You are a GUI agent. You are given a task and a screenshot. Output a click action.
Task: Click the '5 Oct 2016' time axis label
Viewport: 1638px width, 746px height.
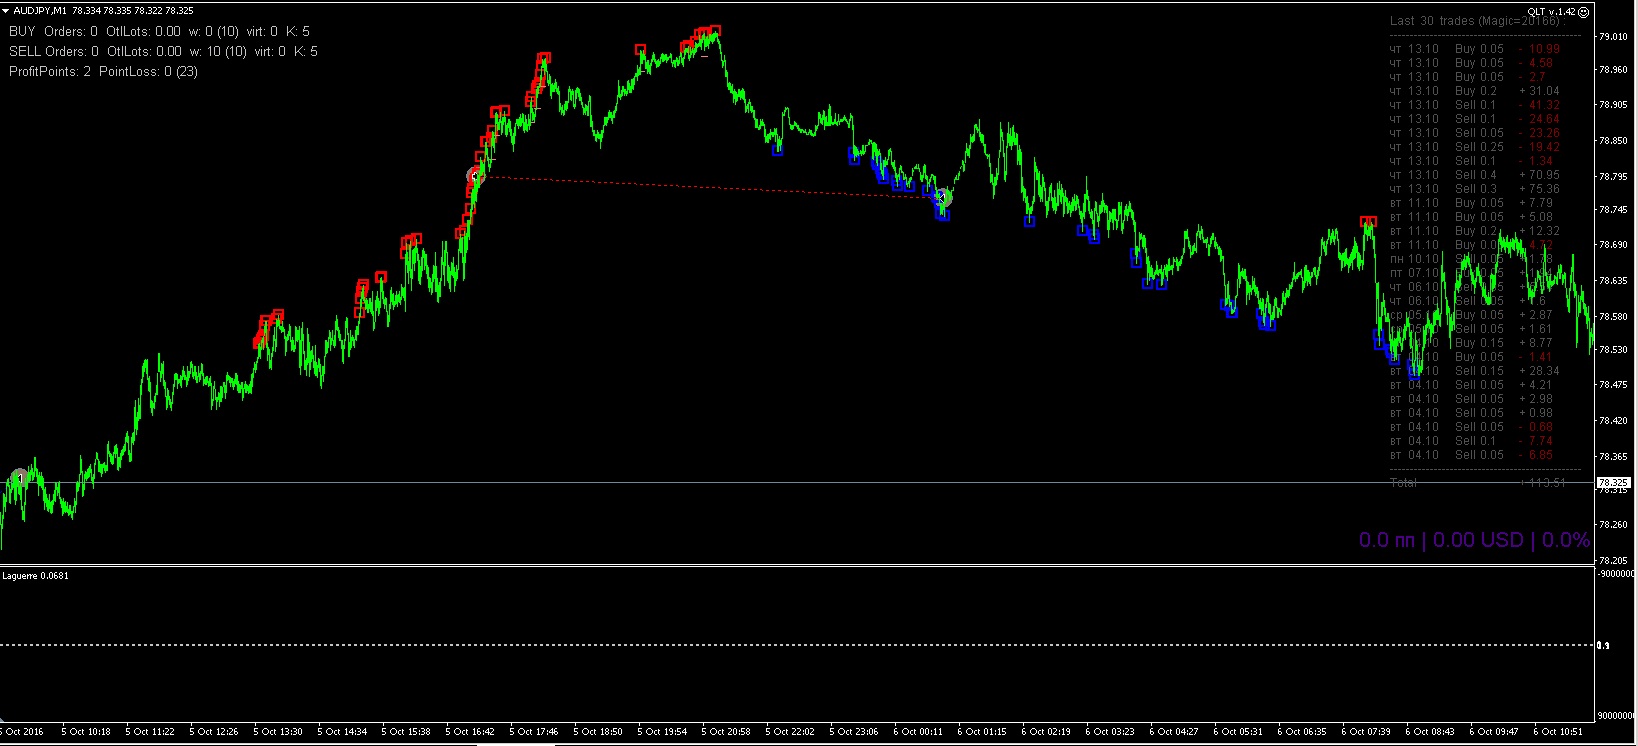pyautogui.click(x=22, y=732)
